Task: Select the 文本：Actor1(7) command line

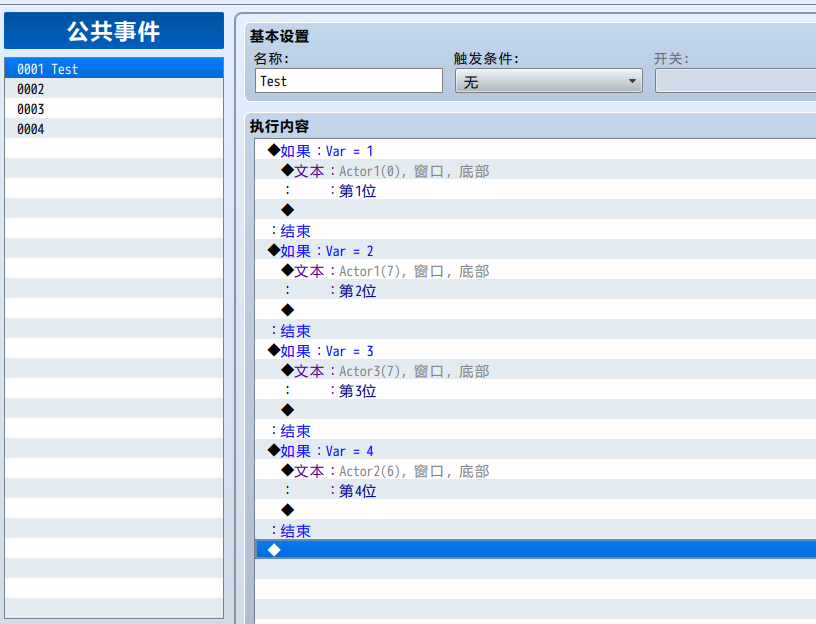Action: [536, 271]
